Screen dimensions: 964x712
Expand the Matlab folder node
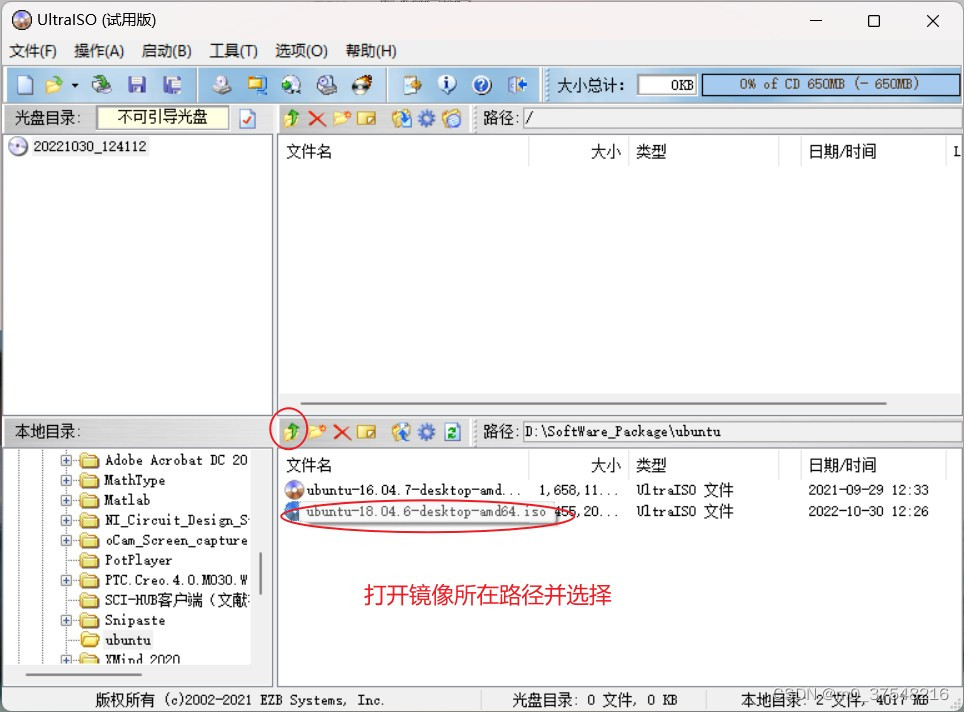click(x=66, y=500)
